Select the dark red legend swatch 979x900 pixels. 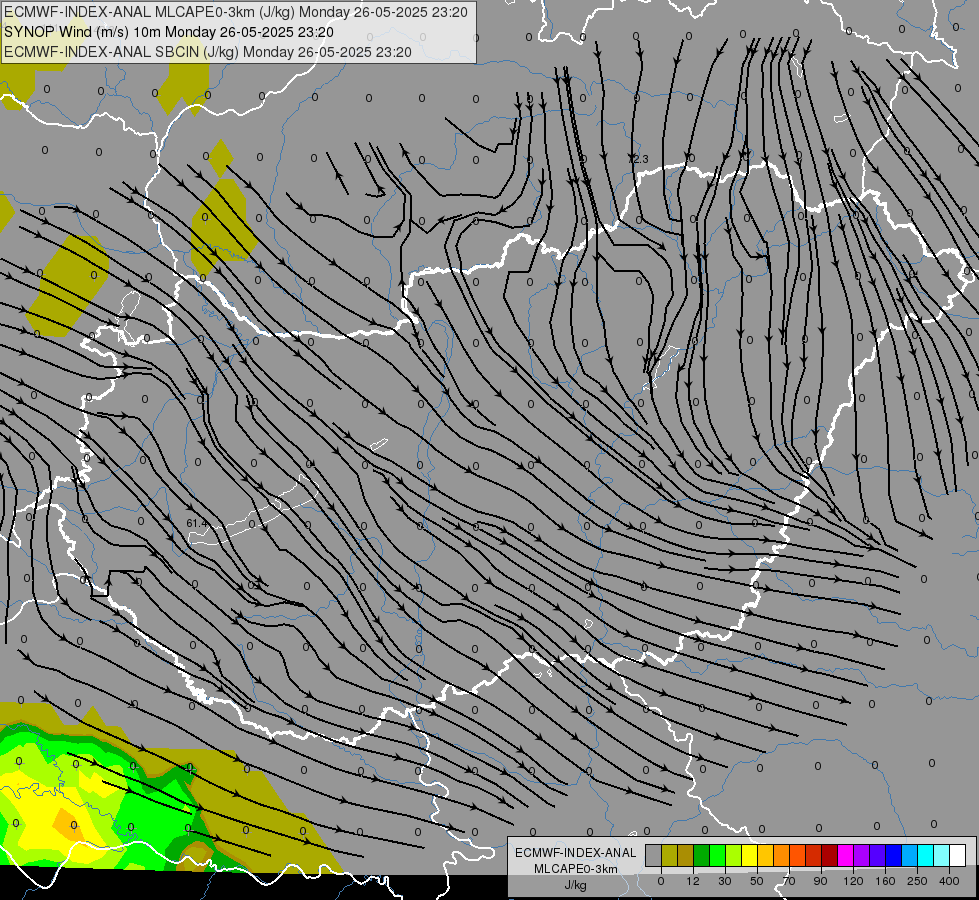[830, 855]
